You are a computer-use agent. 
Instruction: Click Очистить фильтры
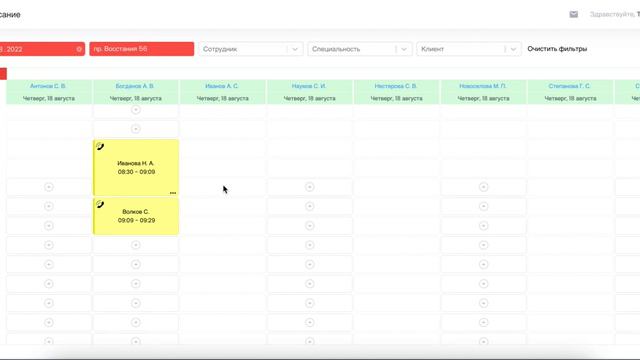click(x=557, y=49)
